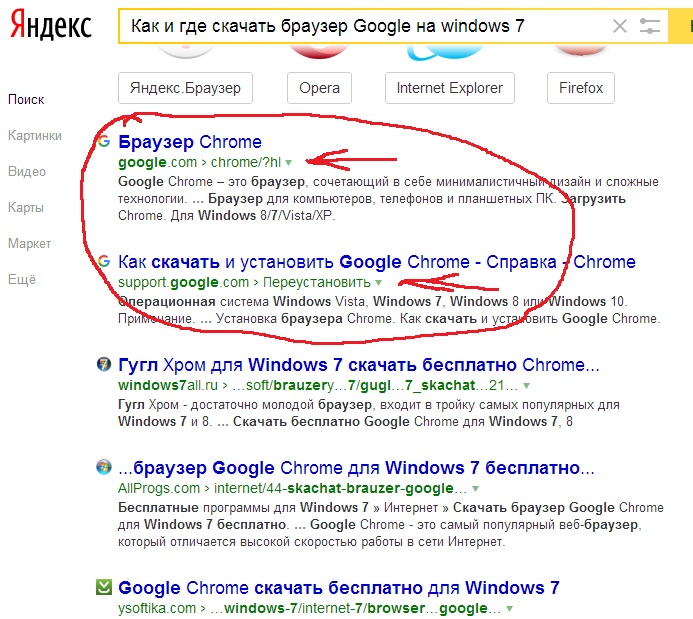Expand the arrow after support.google.com Переустановить
The width and height of the screenshot is (693, 619).
tap(378, 283)
